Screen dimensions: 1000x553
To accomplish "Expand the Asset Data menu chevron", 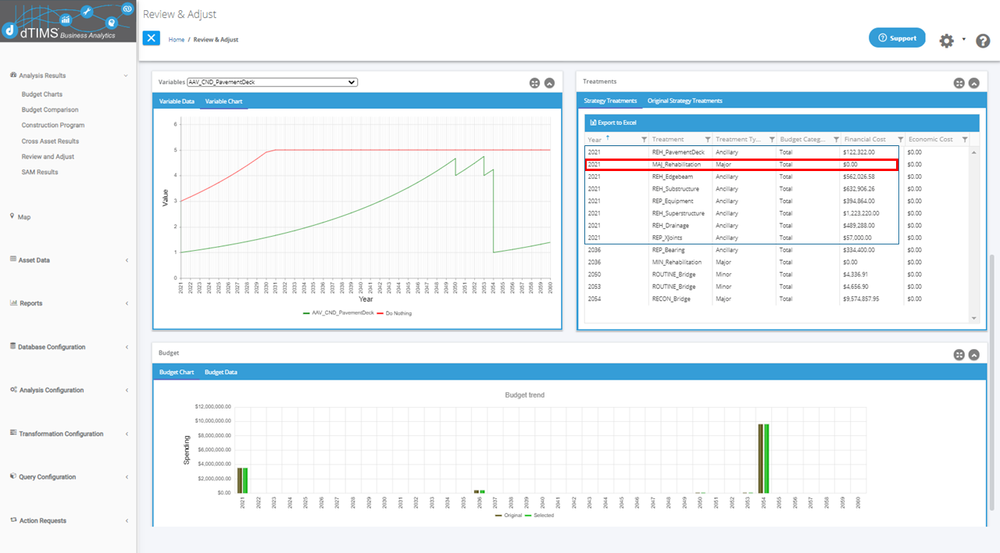I will pos(126,260).
